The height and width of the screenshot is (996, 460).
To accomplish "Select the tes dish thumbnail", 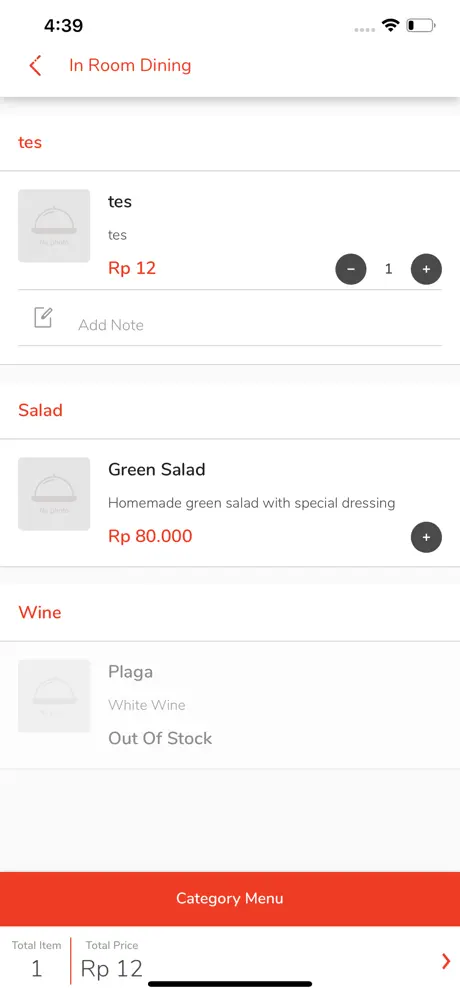I will (54, 225).
